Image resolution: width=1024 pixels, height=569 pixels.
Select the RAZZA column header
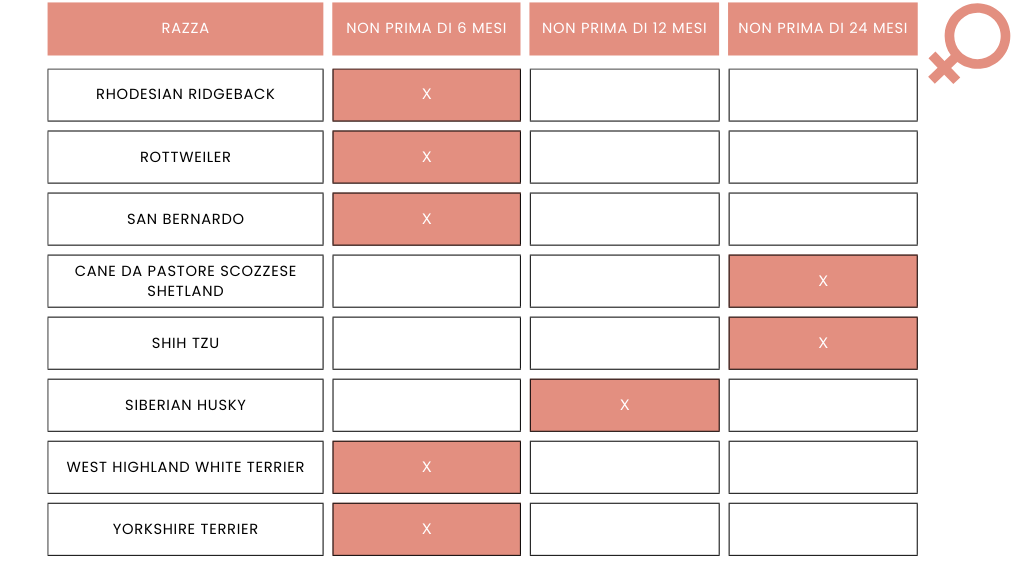[x=185, y=29]
